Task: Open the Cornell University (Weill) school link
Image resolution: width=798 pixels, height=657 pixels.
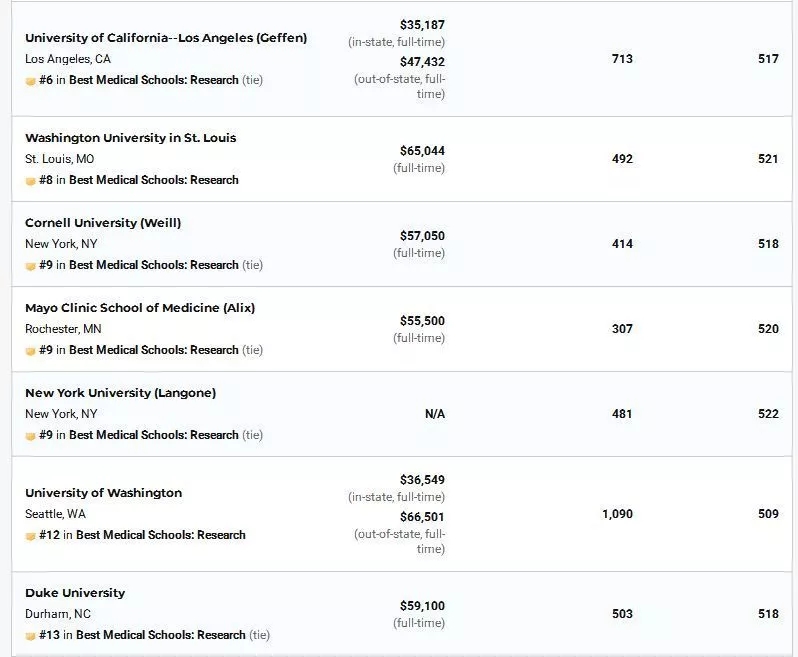Action: 103,223
